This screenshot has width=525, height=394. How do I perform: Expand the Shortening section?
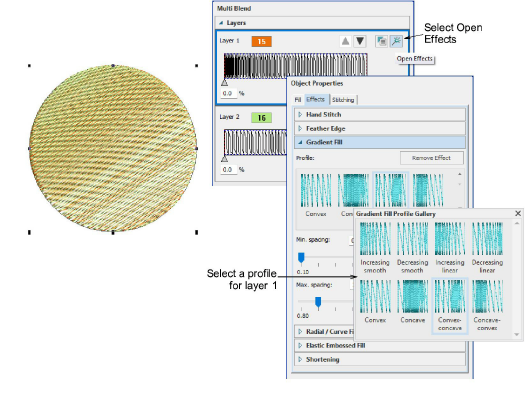click(300, 360)
